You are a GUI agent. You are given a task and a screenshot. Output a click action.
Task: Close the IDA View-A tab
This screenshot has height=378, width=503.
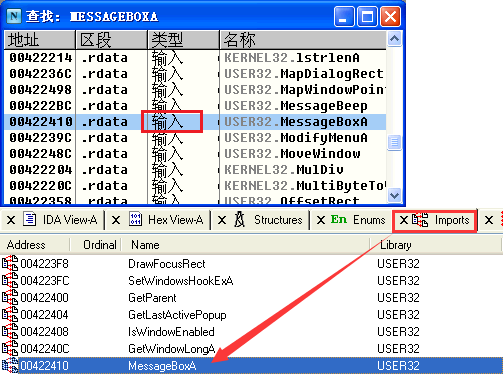click(11, 220)
